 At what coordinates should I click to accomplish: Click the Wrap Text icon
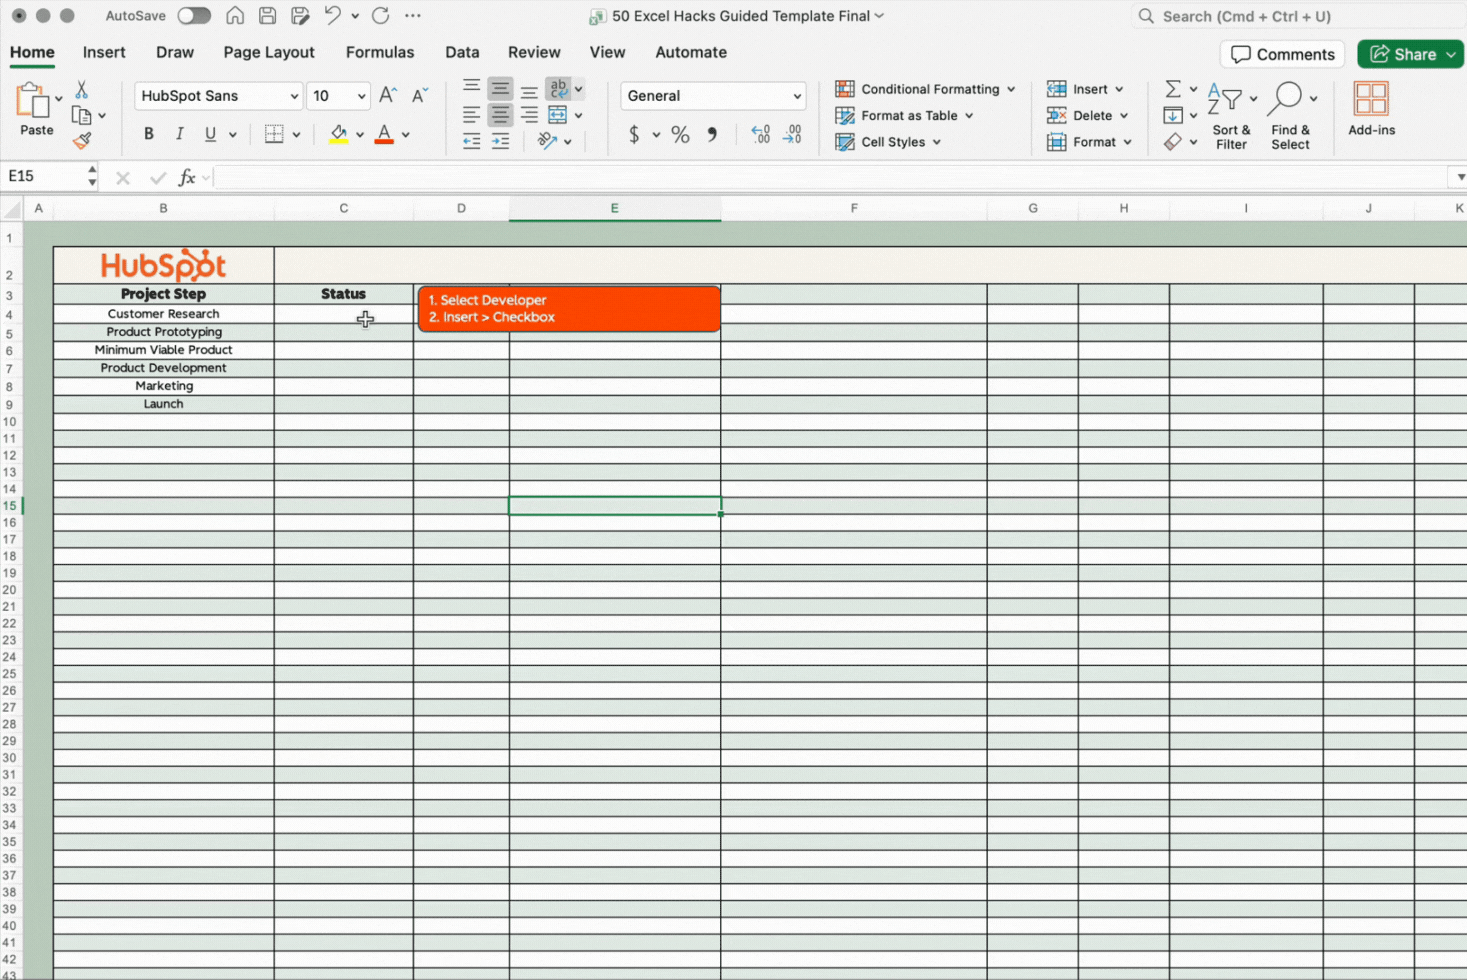(x=559, y=88)
